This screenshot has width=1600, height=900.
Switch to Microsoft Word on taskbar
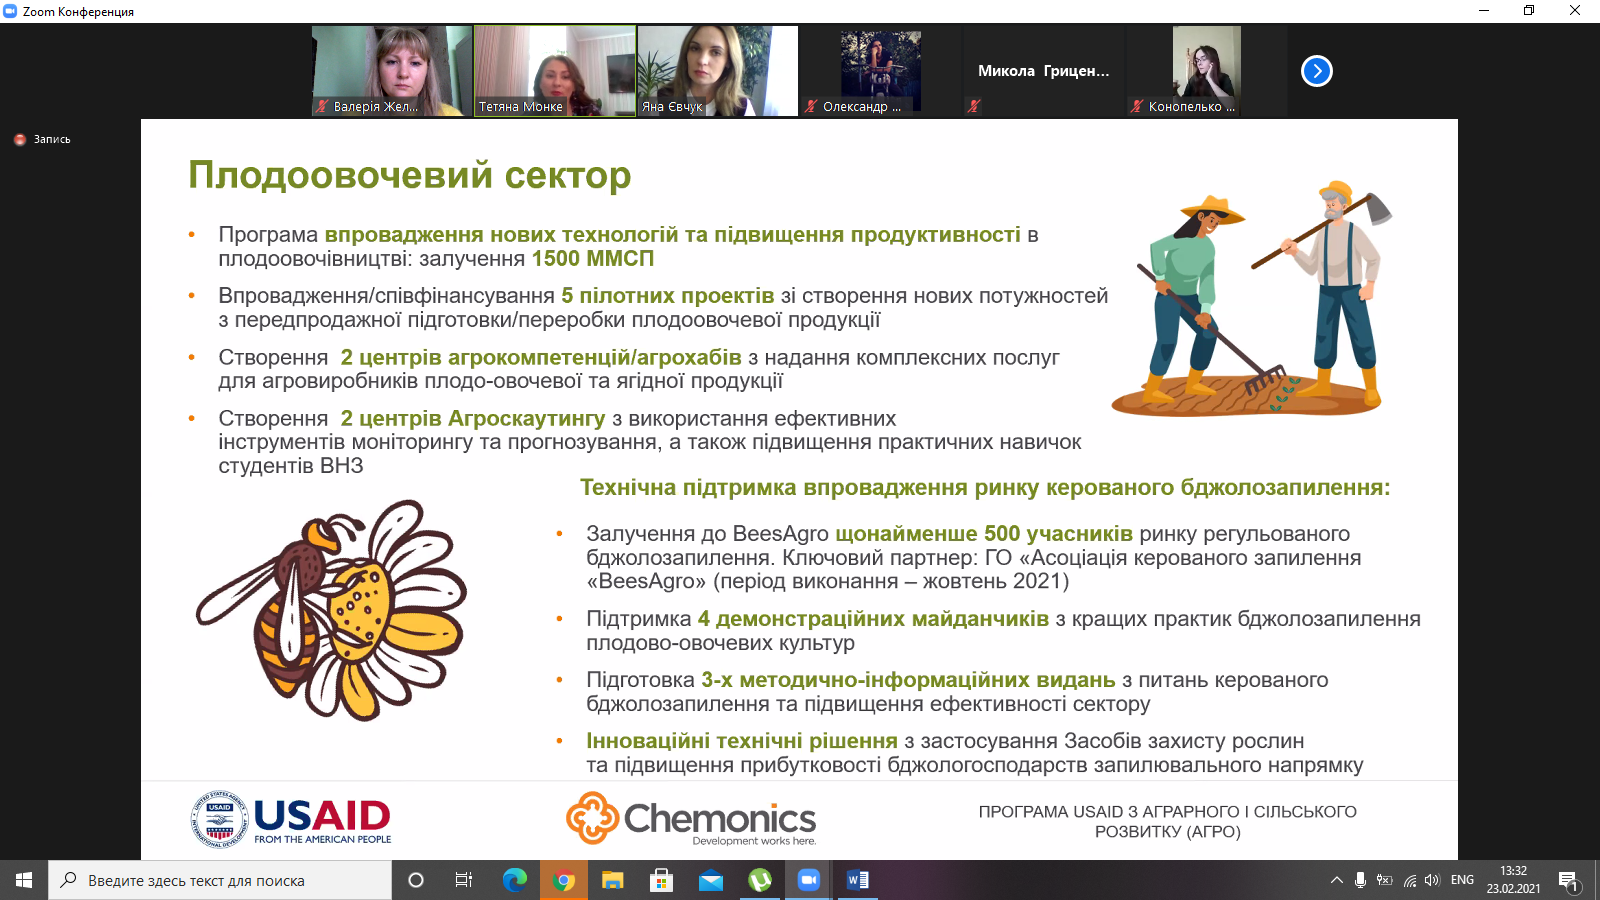click(858, 880)
